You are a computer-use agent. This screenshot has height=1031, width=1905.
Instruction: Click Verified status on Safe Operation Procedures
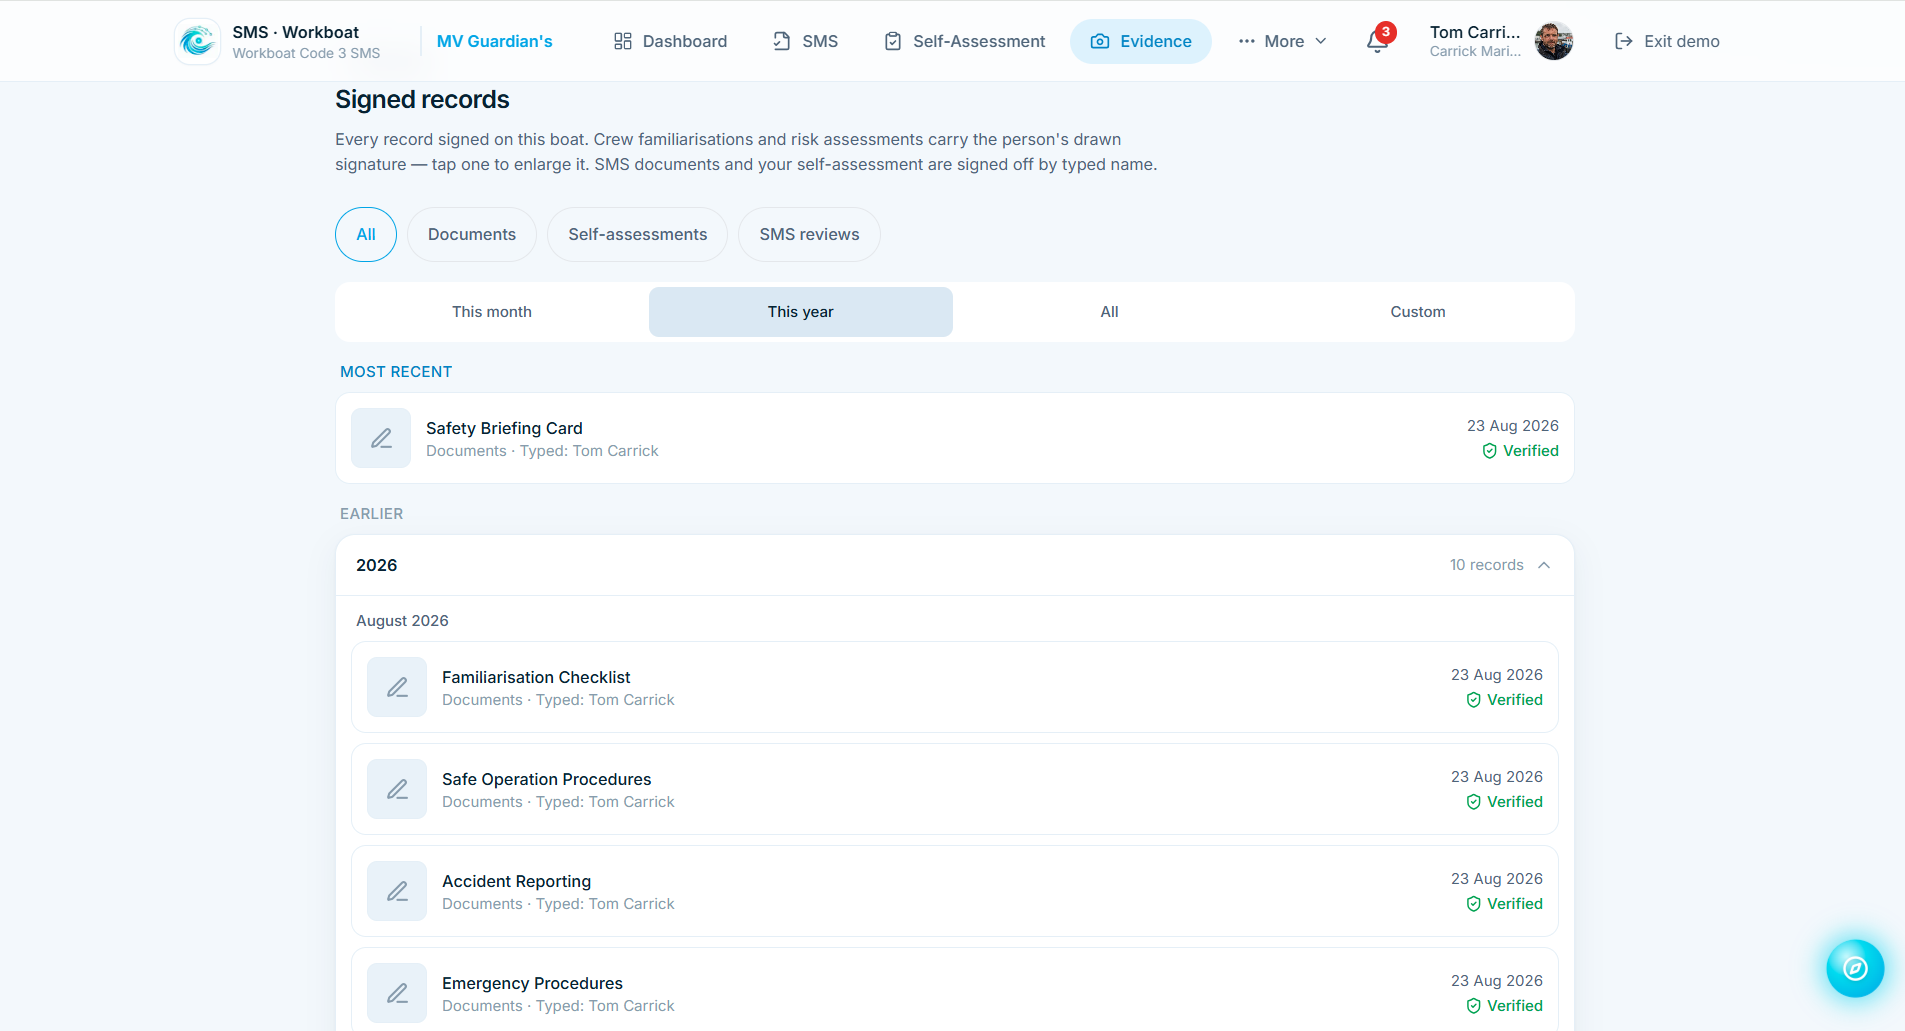tap(1504, 802)
